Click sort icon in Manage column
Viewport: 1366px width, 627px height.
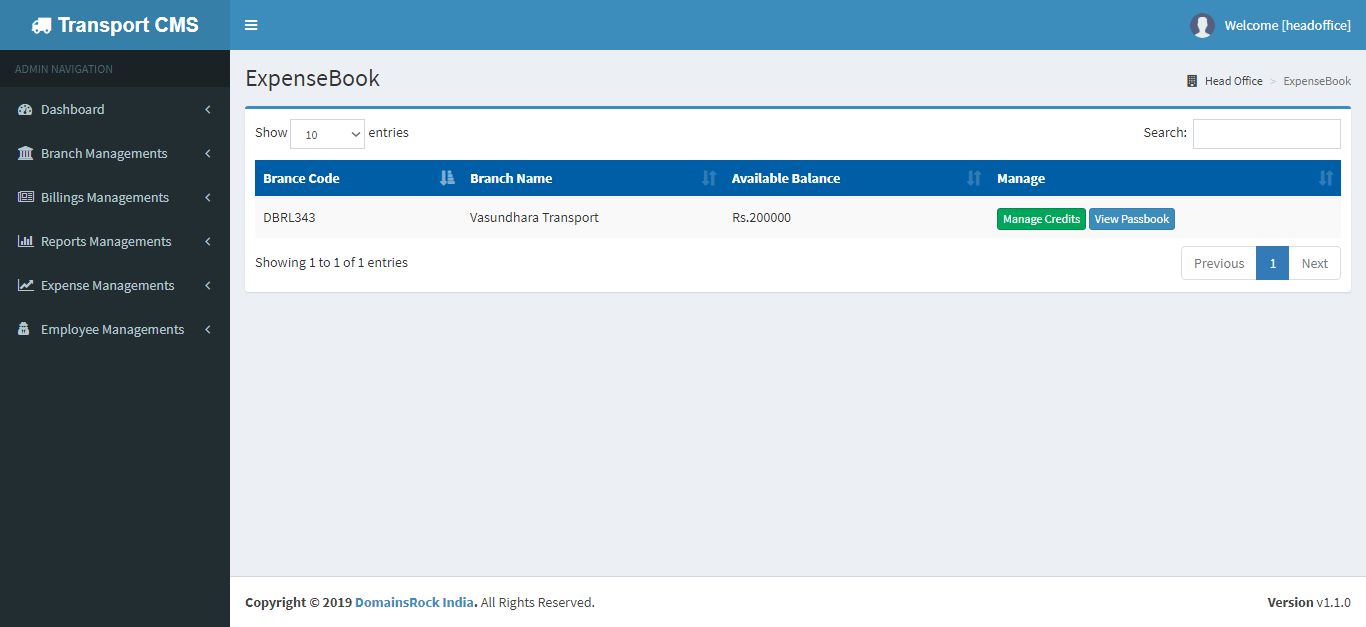[1326, 178]
